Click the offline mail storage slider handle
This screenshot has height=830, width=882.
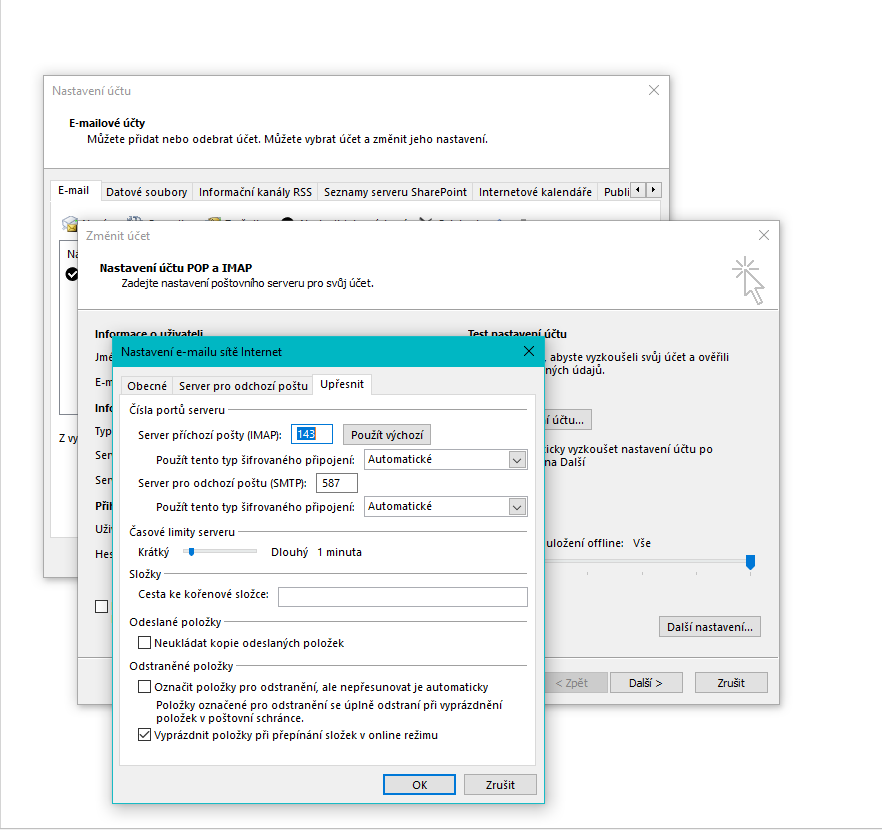(x=750, y=563)
